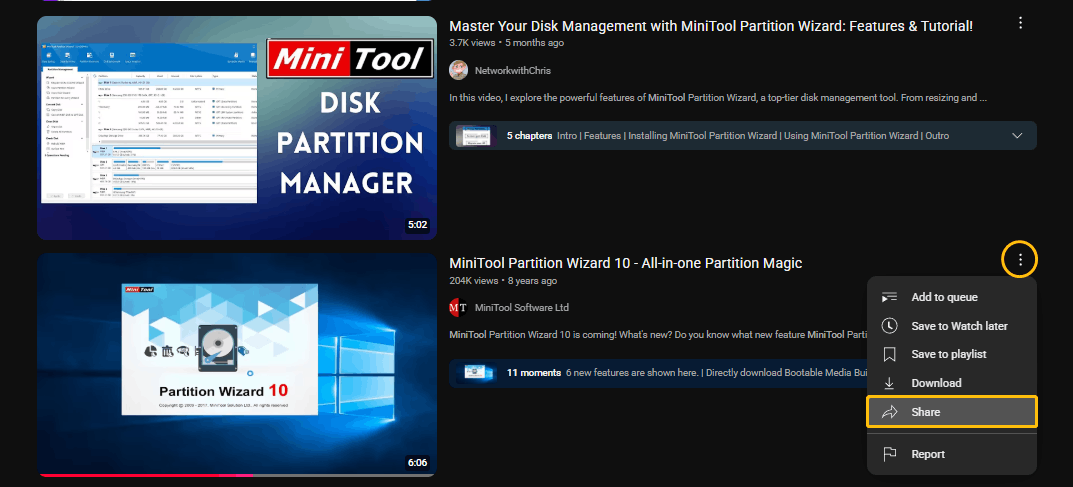Click the 6:06 duration badge
The image size is (1073, 487).
coord(417,462)
